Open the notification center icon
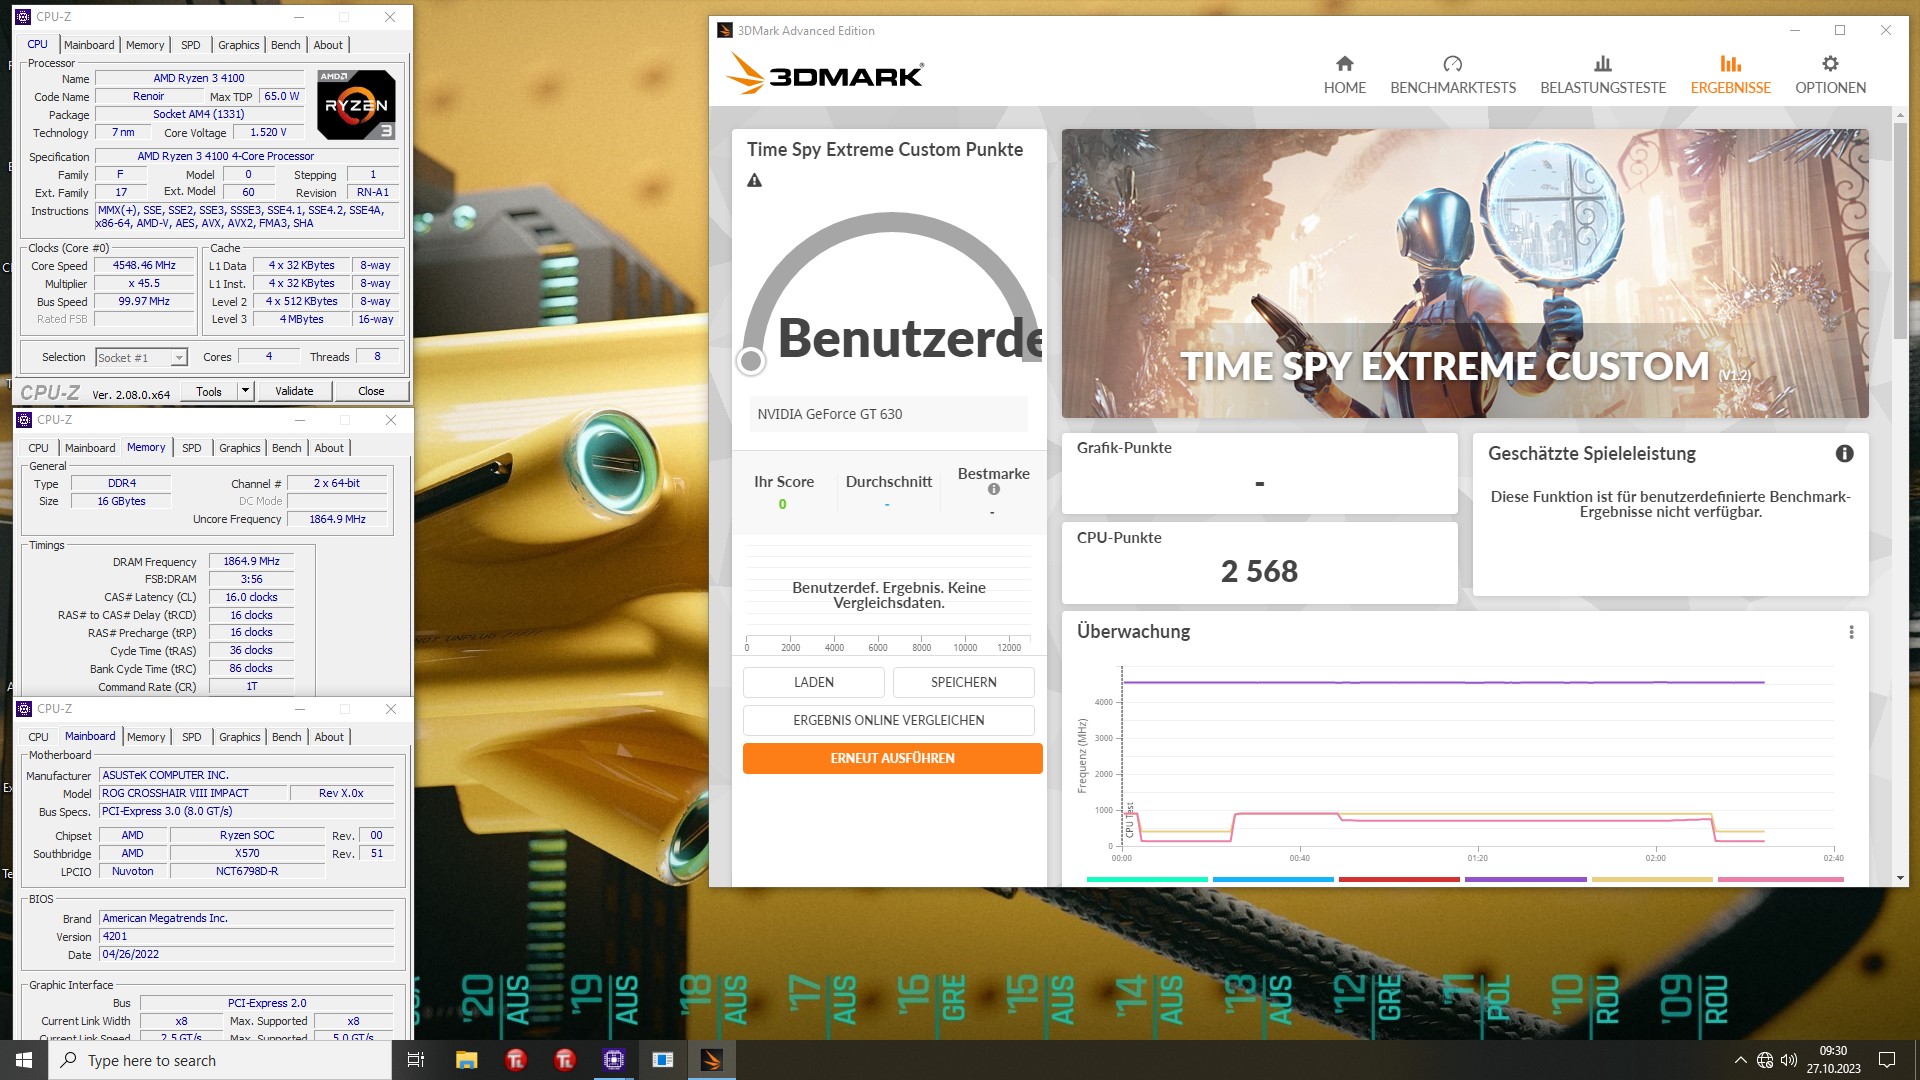Screen dimensions: 1920x1080 click(1887, 1060)
